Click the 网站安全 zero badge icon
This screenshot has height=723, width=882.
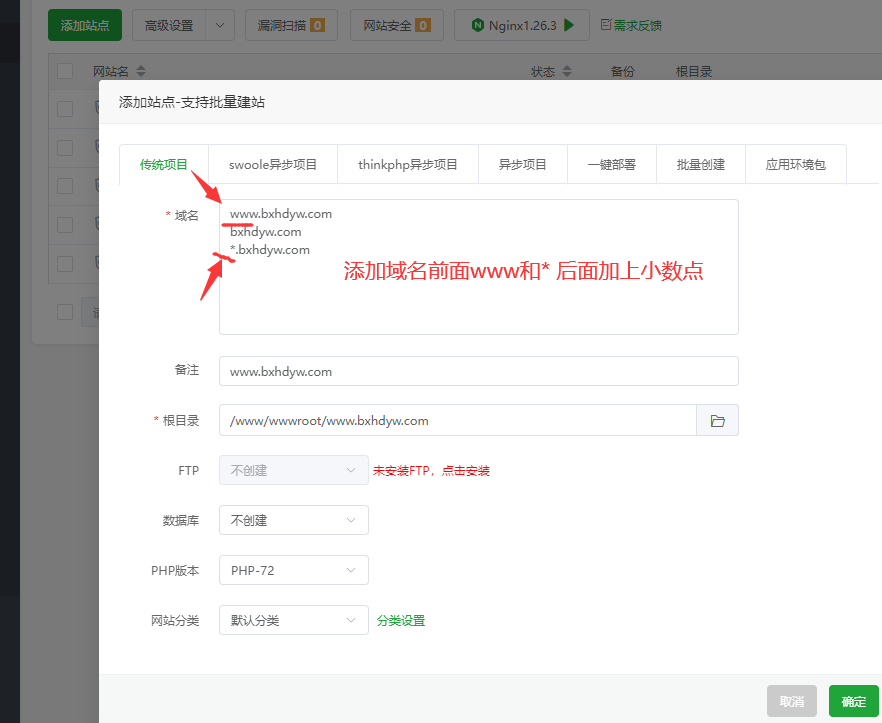click(424, 25)
